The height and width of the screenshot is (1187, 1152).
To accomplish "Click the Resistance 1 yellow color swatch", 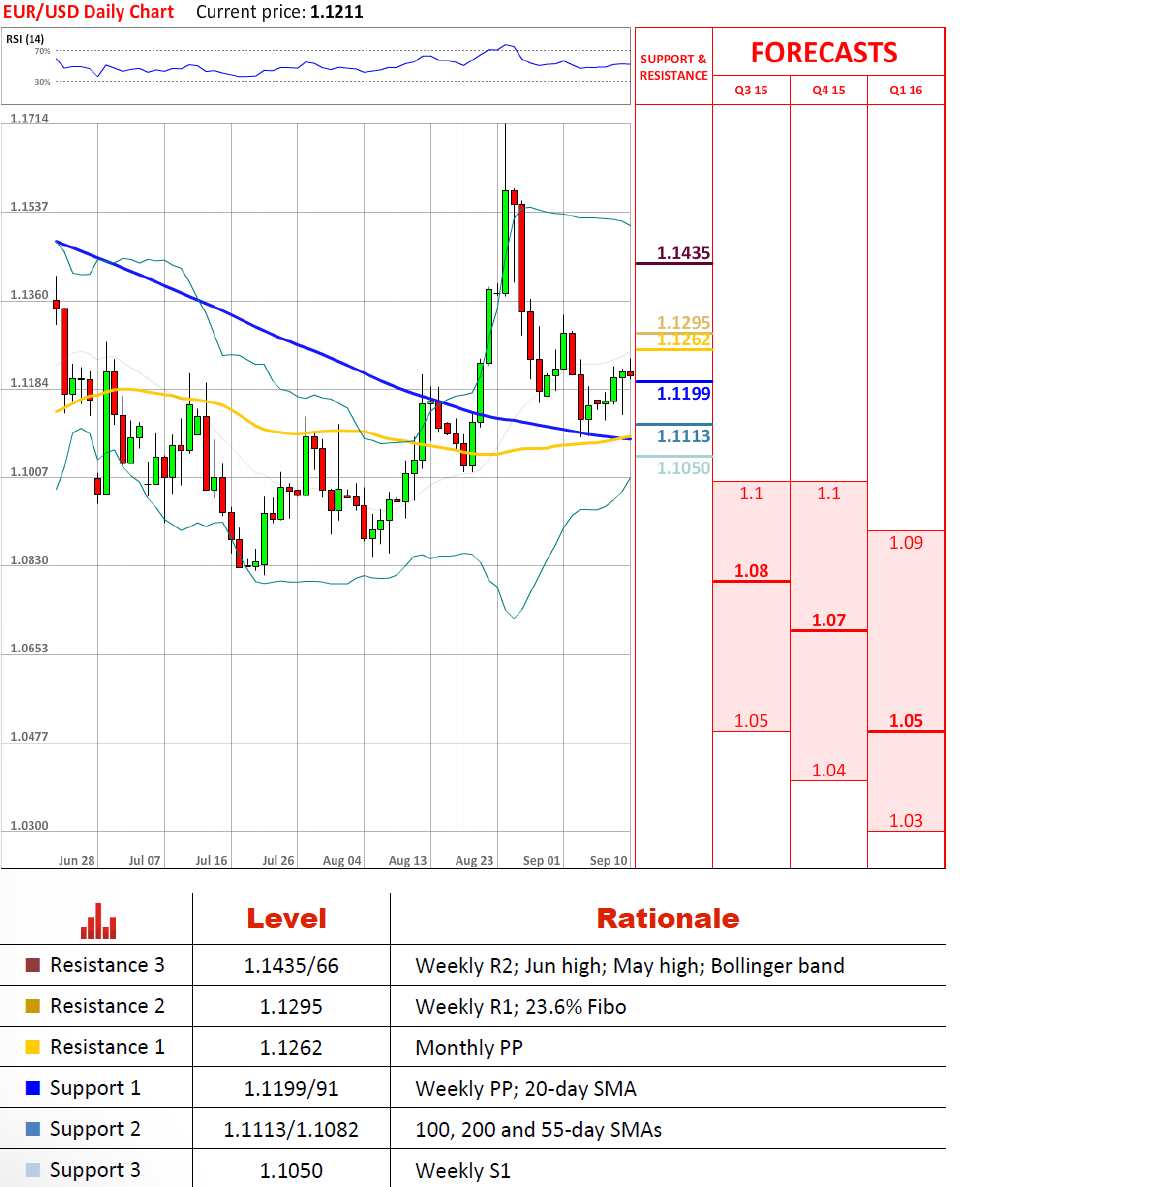I will coord(33,1047).
